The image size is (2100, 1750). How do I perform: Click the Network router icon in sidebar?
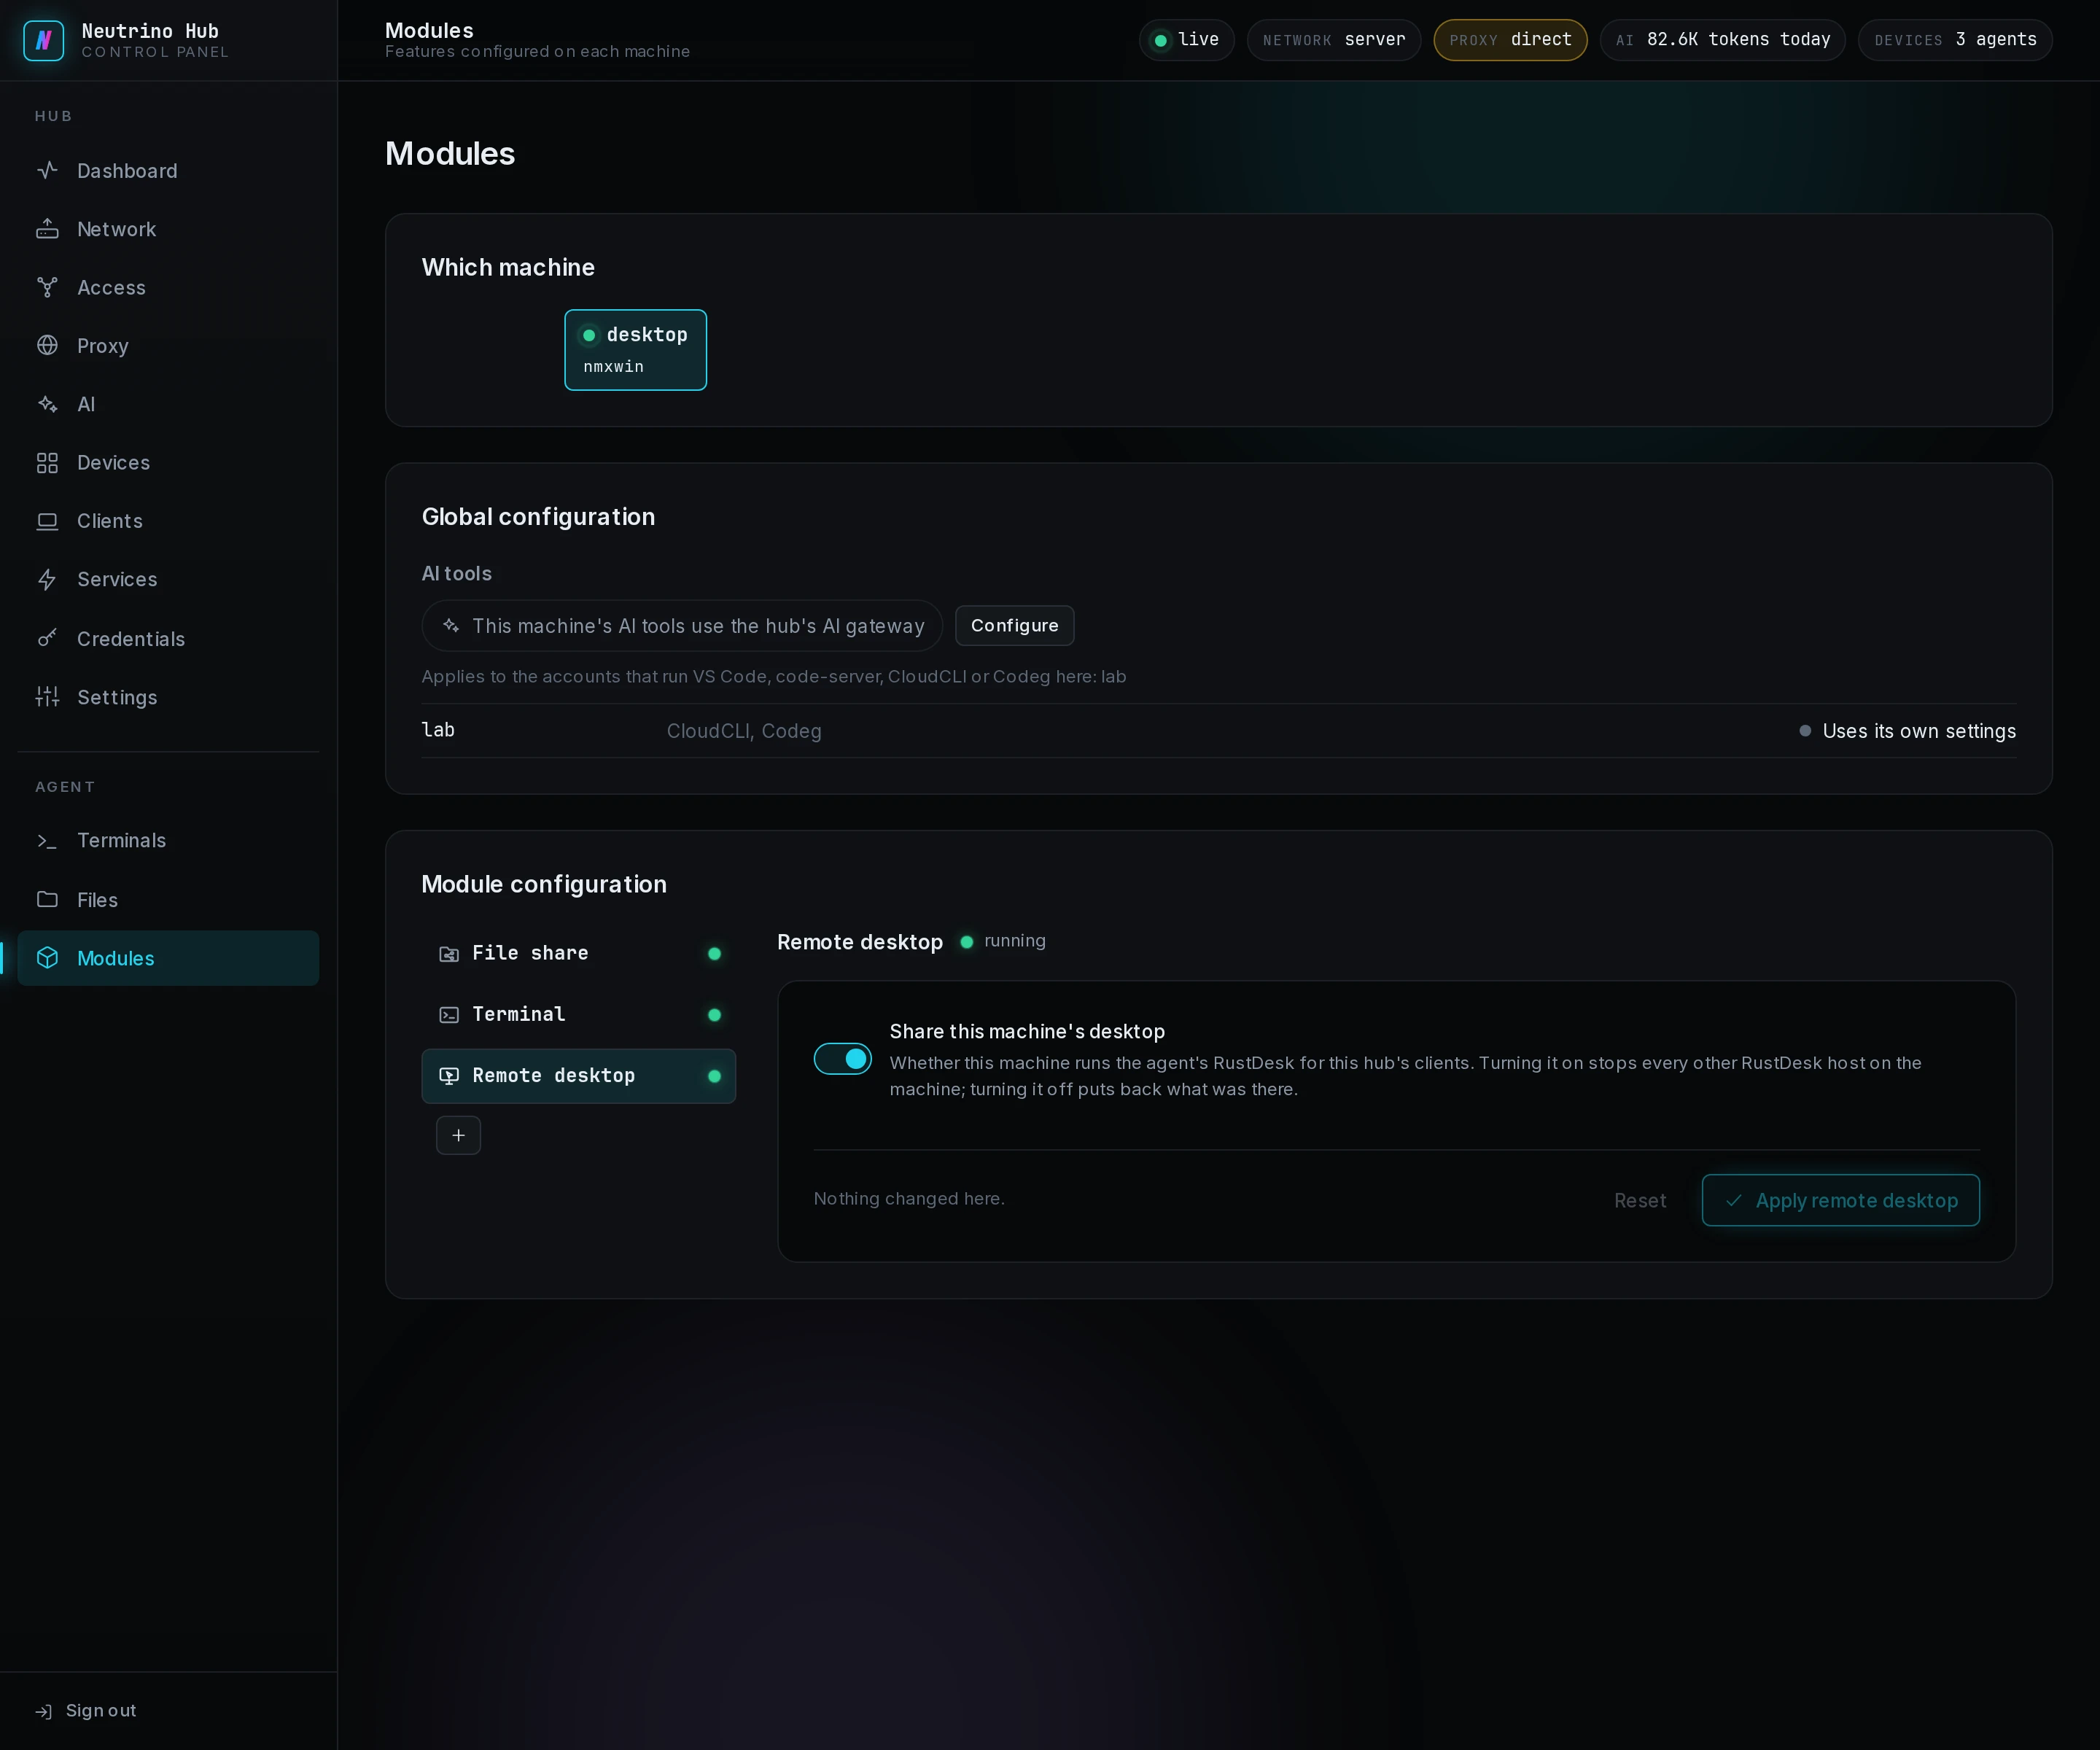click(x=47, y=229)
